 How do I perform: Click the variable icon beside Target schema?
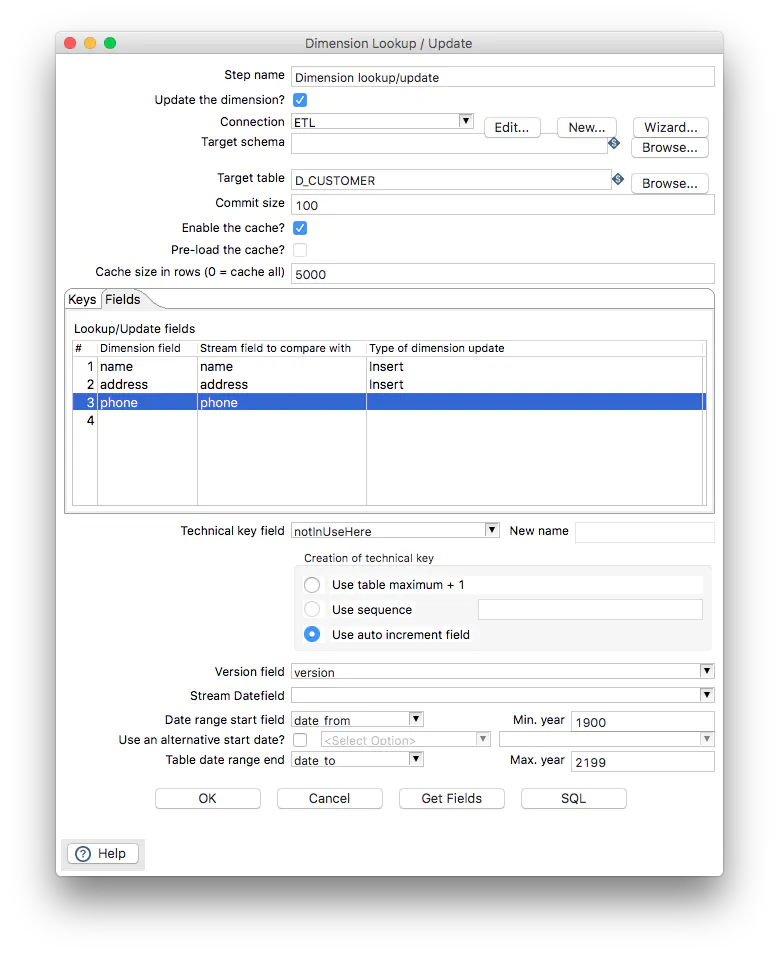pos(614,143)
